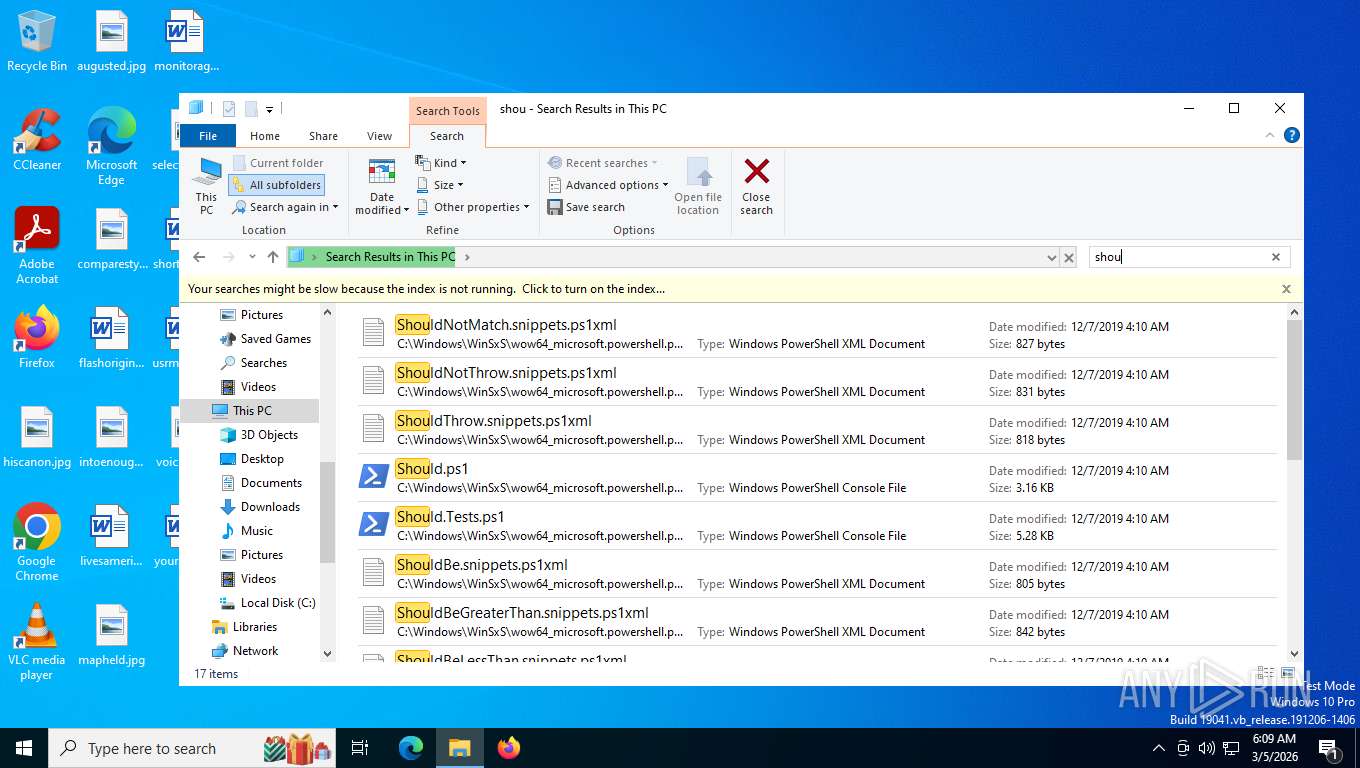Toggle All subfolders search option
This screenshot has width=1360, height=768.
(276, 185)
